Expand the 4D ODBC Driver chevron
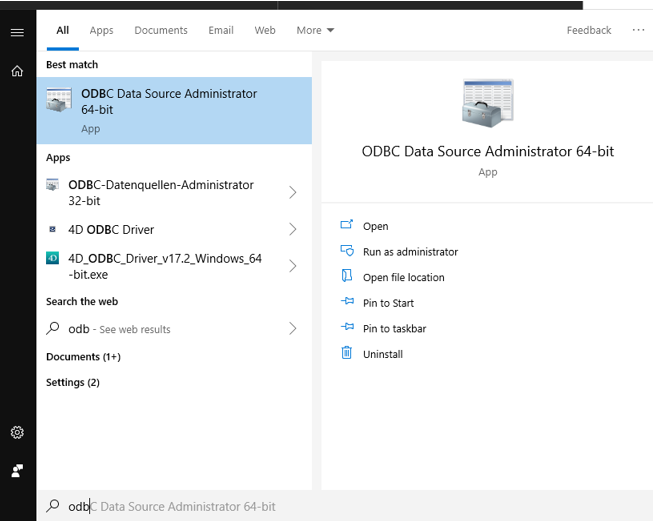 (x=292, y=229)
